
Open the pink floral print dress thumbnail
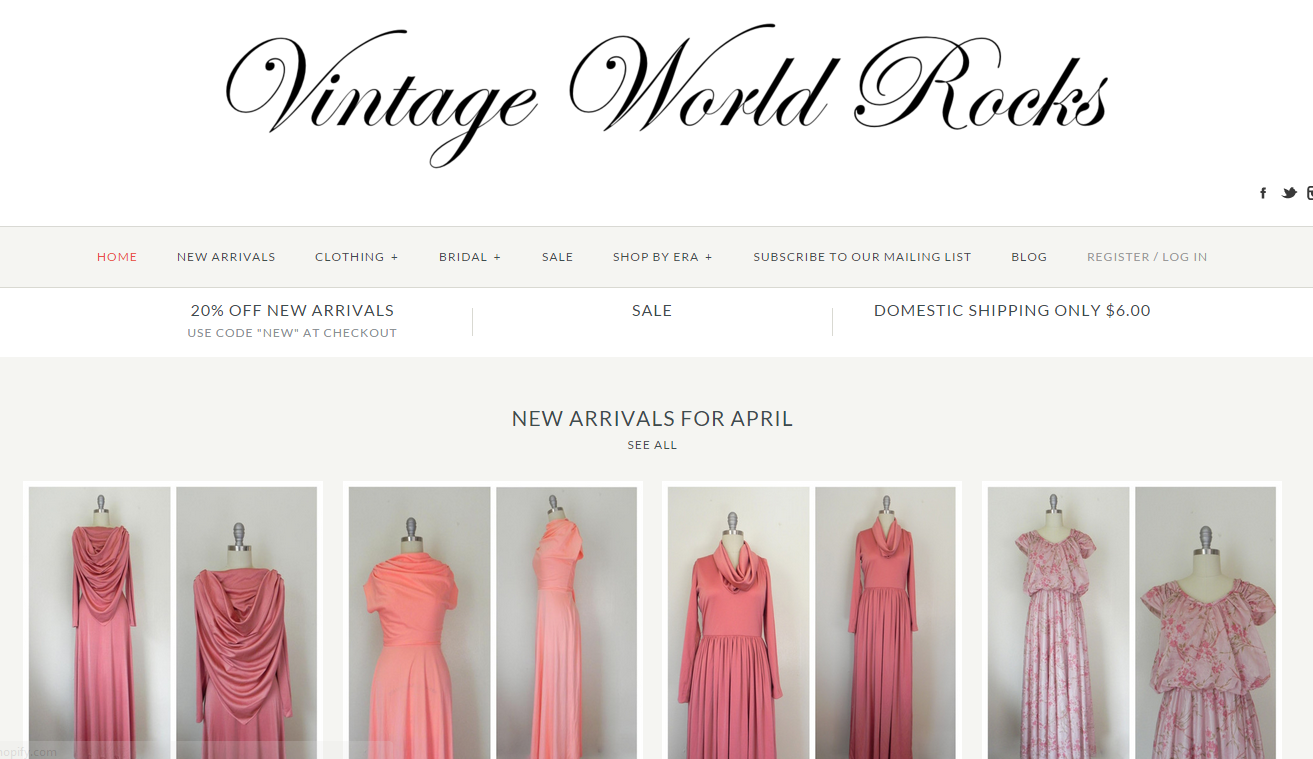(1132, 622)
